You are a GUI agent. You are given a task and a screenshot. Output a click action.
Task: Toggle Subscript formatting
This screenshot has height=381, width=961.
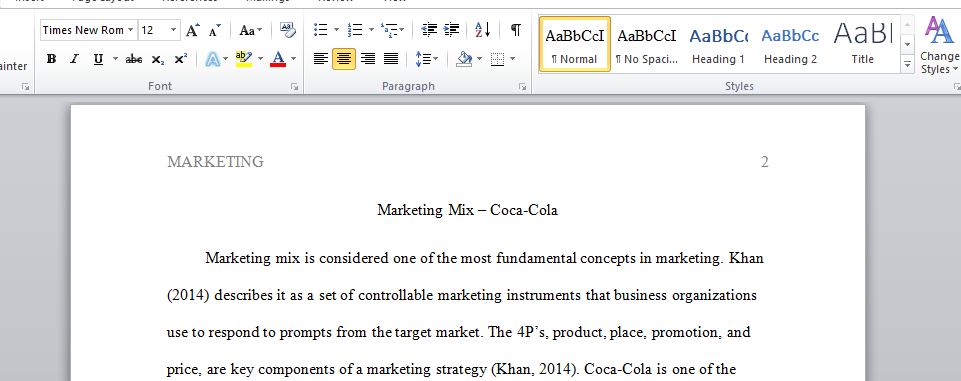[x=158, y=59]
